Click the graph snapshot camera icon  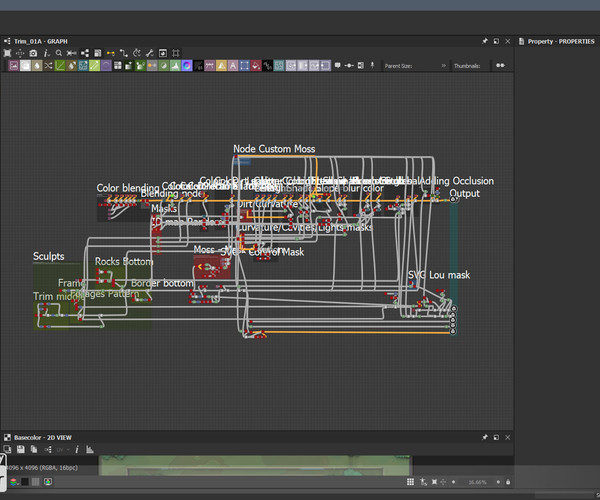point(33,53)
